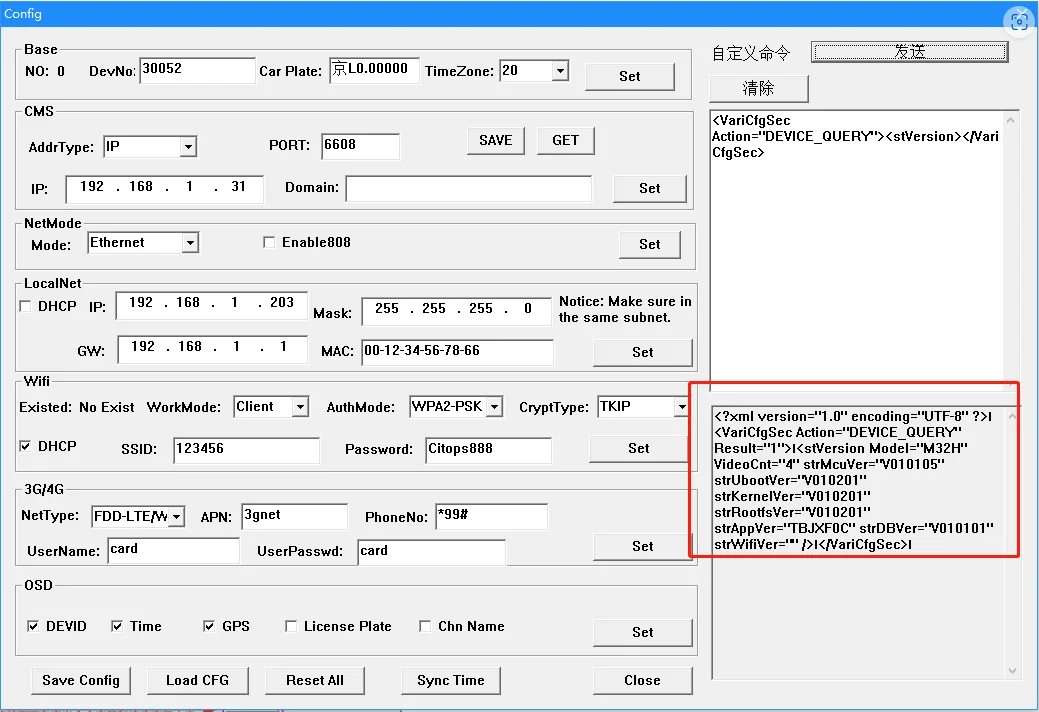
Task: Click response box scrollbar down arrow
Action: (x=1012, y=670)
